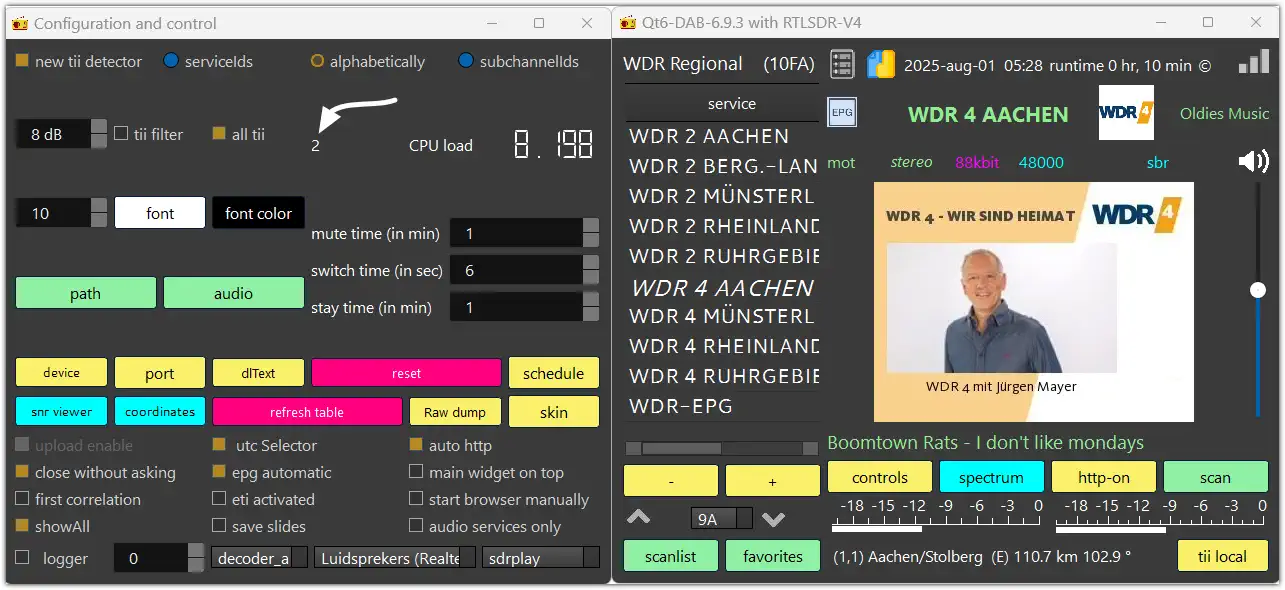Toggle epg automatic checkbox

pos(219,472)
